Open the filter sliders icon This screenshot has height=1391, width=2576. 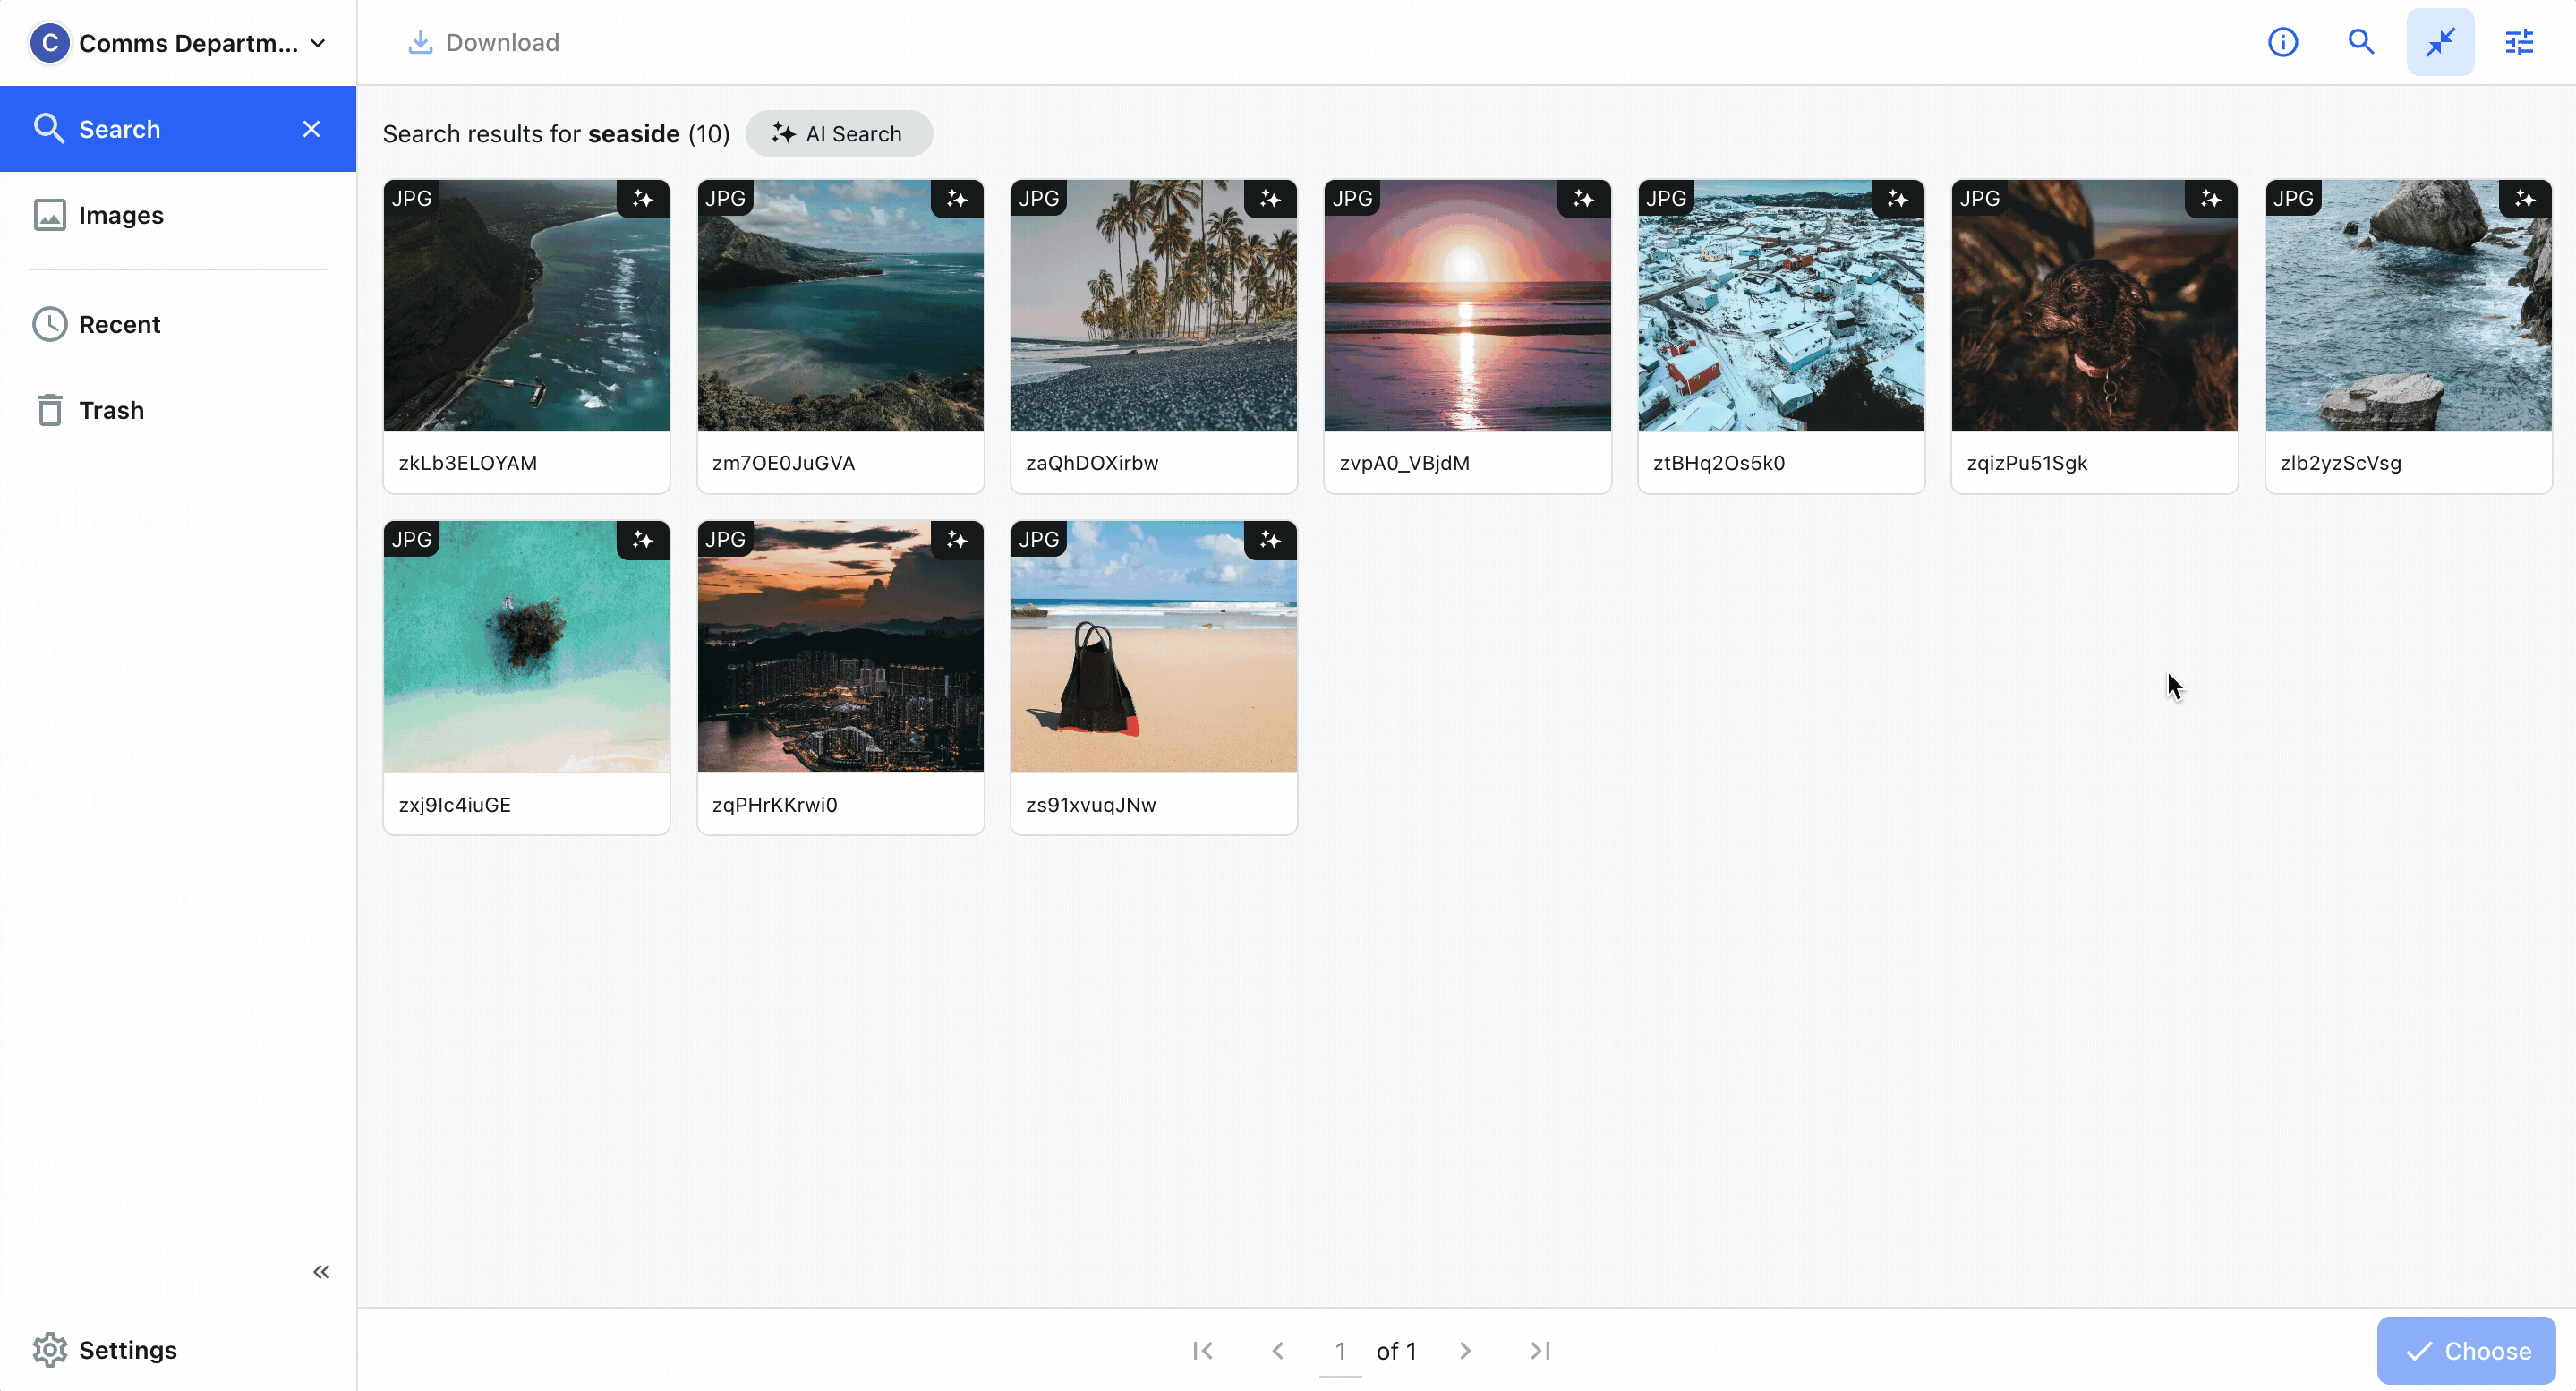point(2519,42)
